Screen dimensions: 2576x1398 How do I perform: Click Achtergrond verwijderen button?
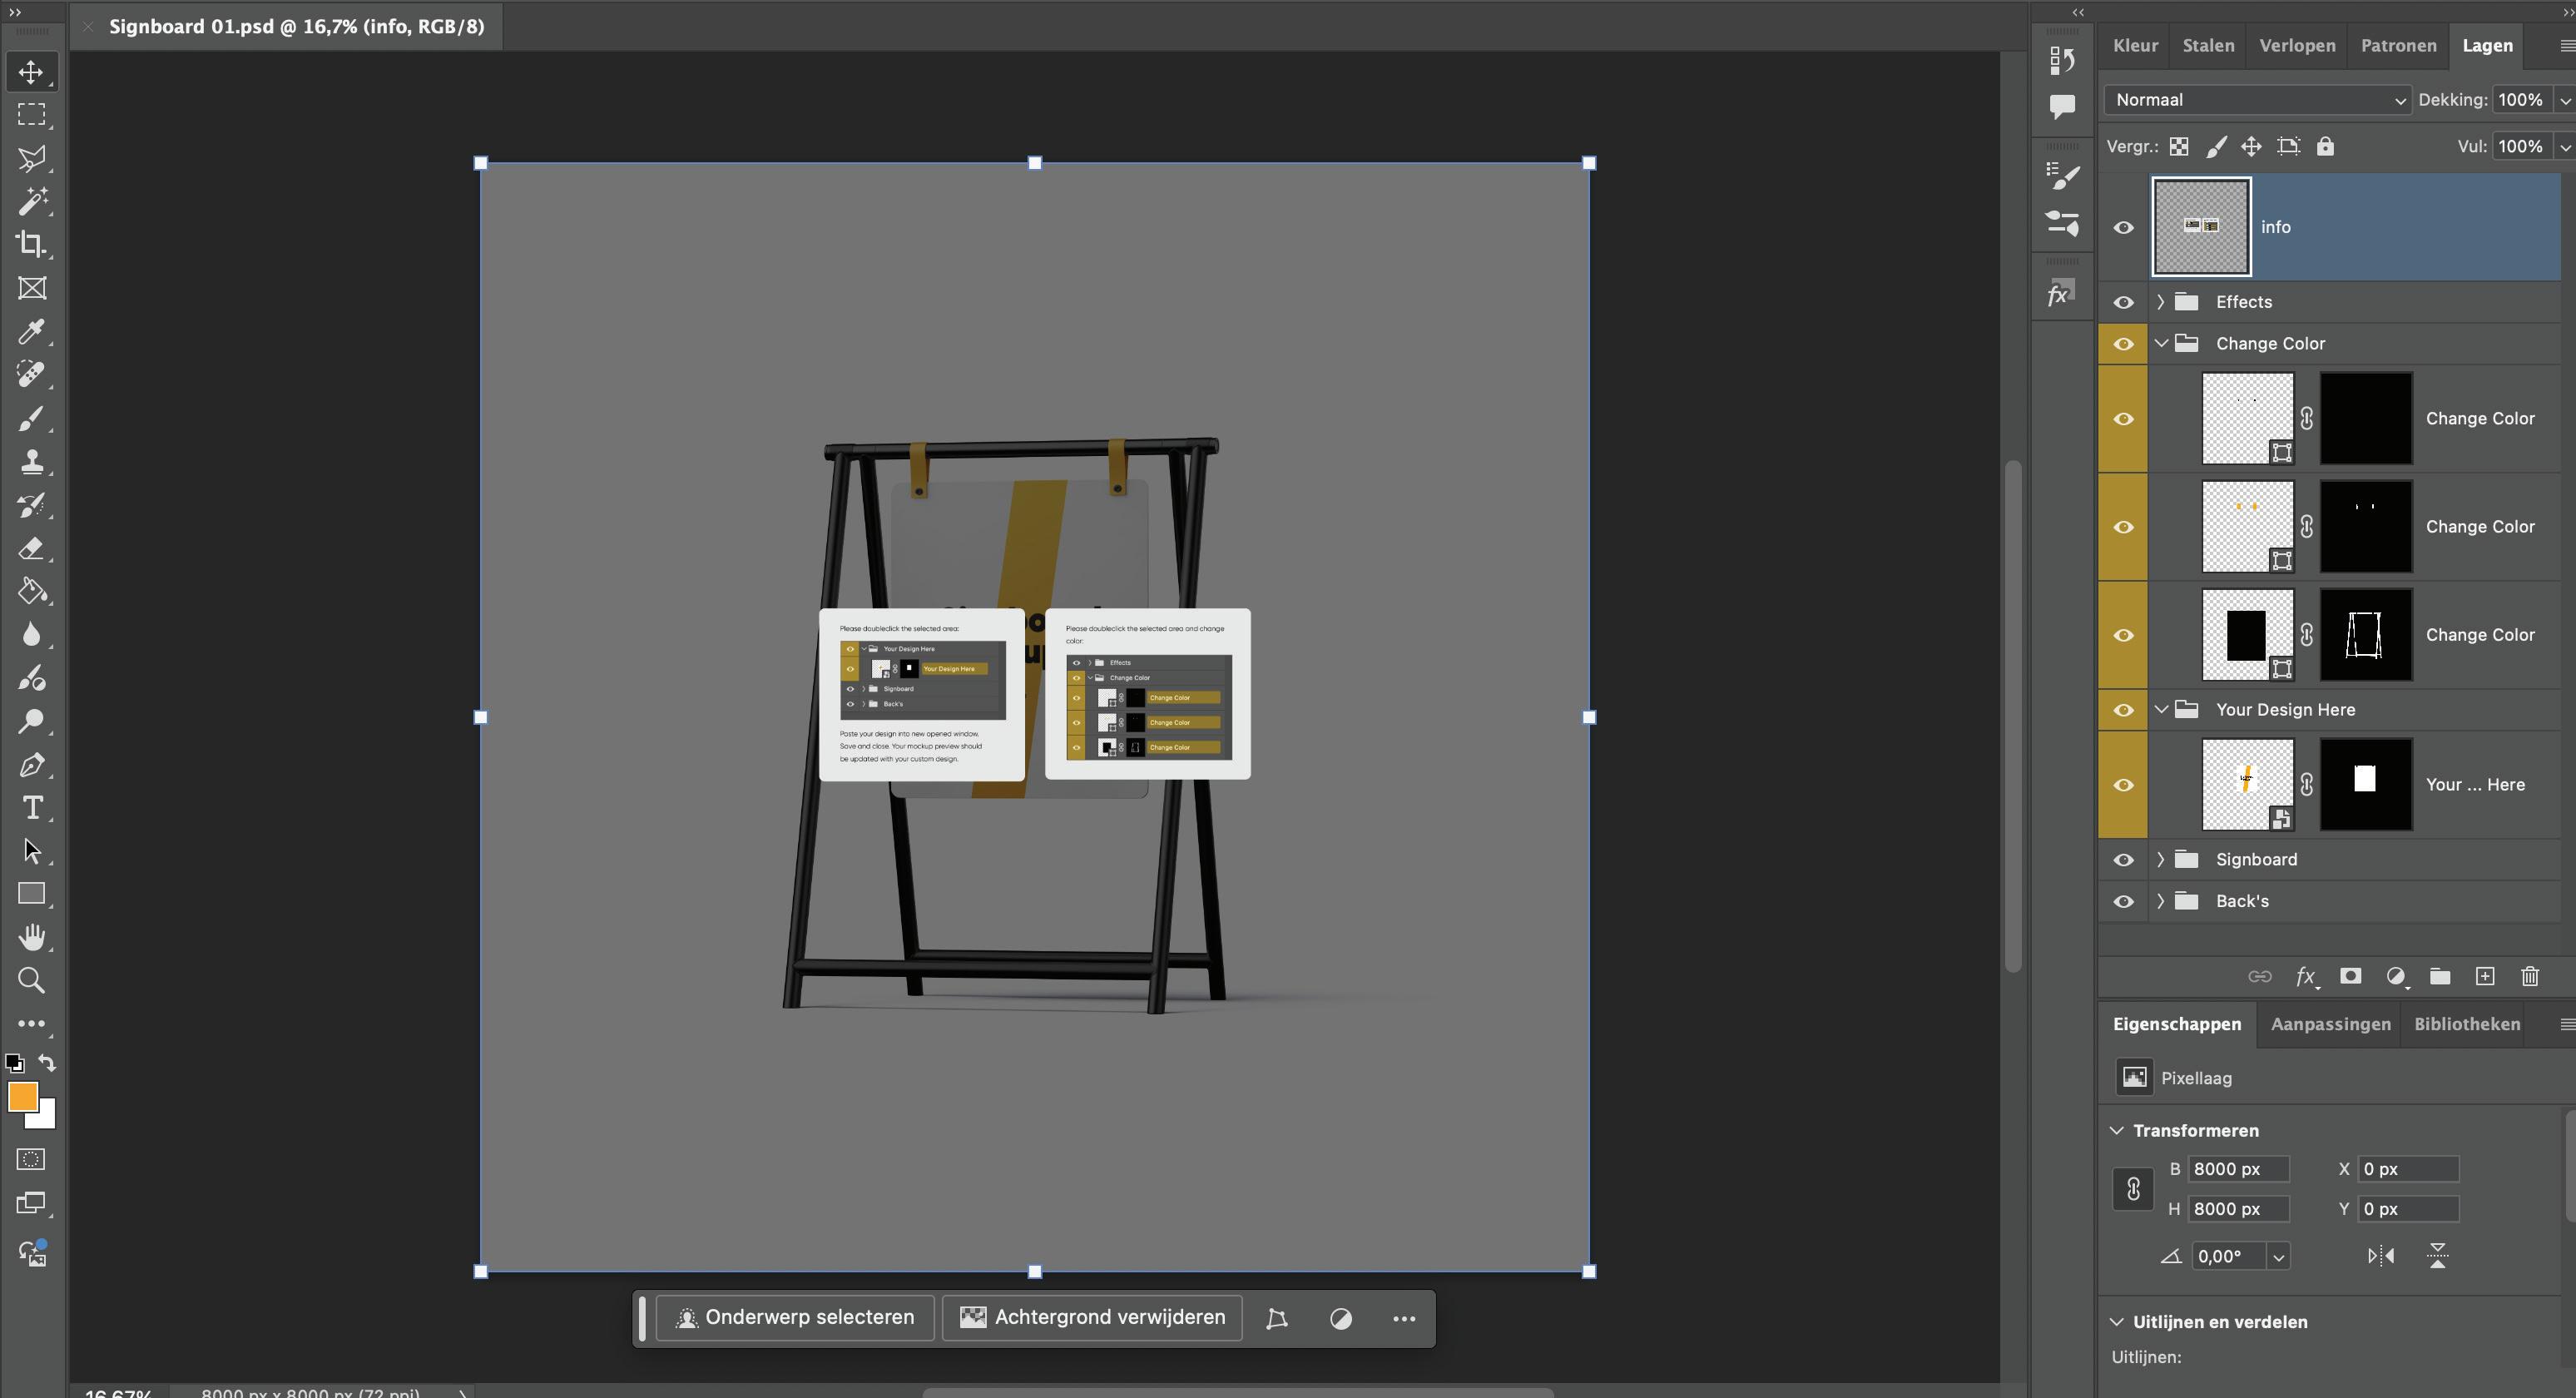[1092, 1318]
